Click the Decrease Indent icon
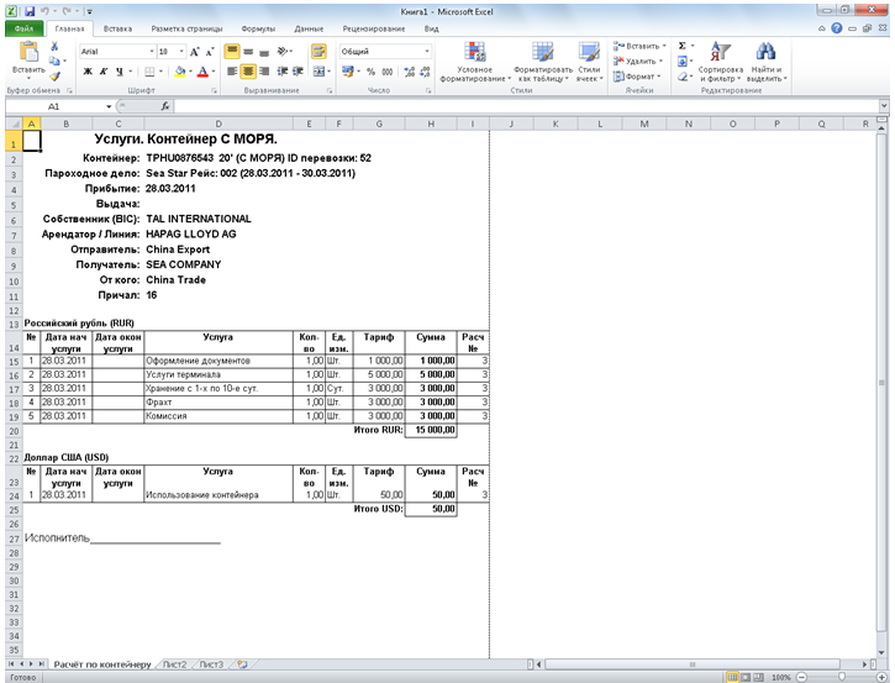This screenshot has height=683, width=895. (x=283, y=71)
